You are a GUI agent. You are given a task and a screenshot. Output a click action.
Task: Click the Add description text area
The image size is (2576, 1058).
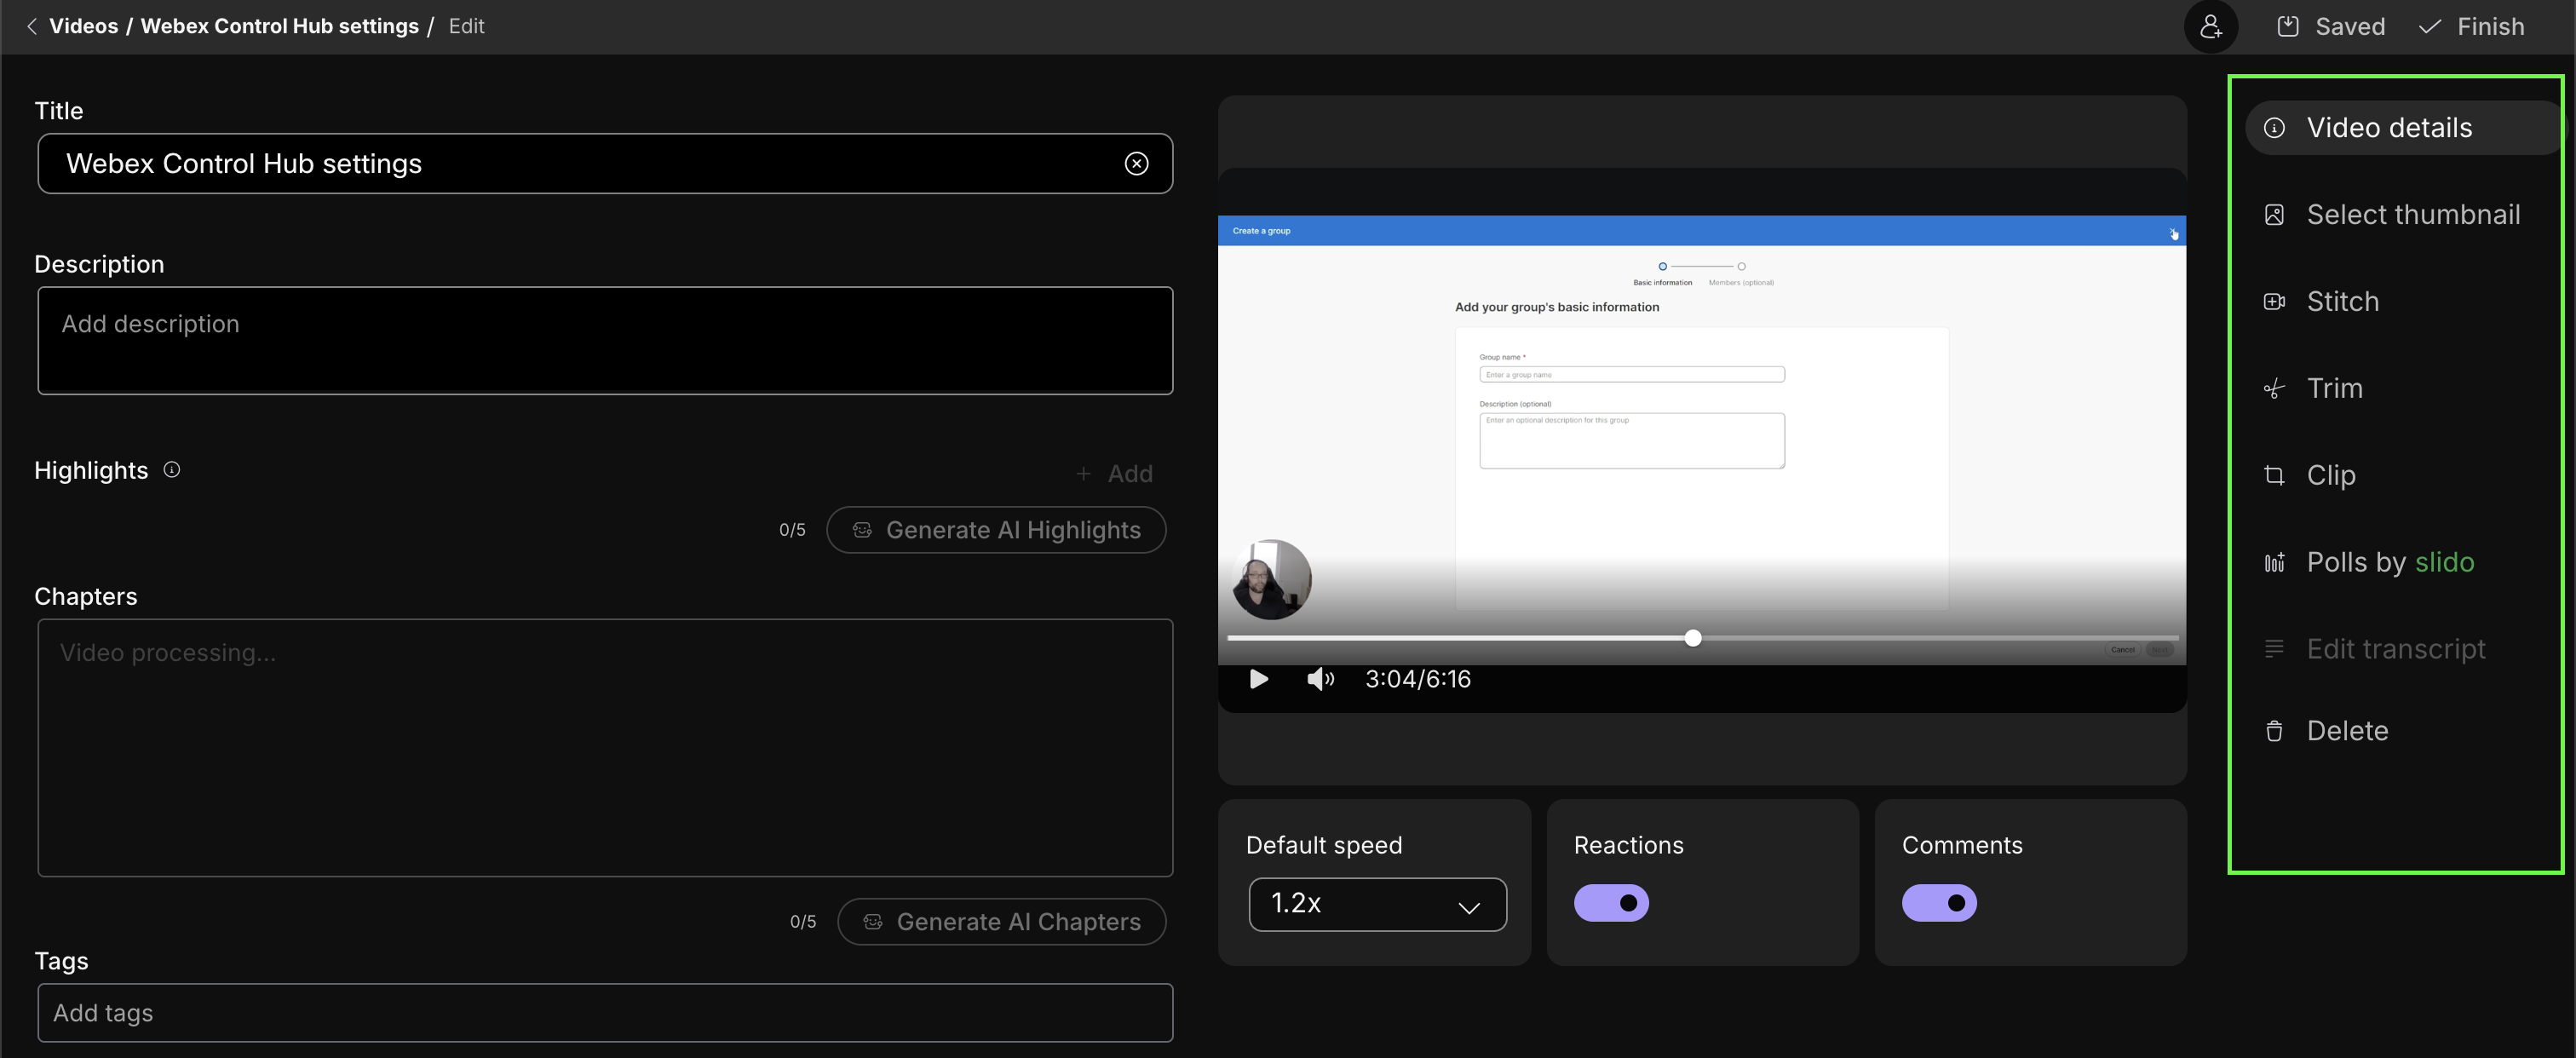pyautogui.click(x=605, y=340)
